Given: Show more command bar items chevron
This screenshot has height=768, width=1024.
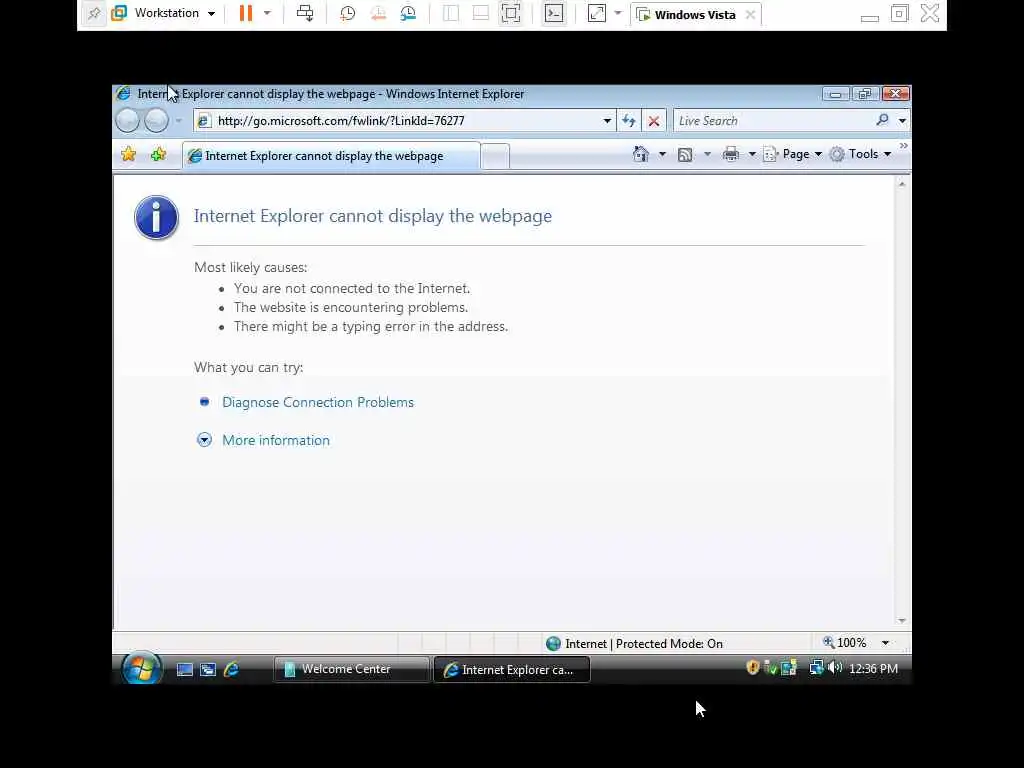Looking at the screenshot, I should coord(903,146).
